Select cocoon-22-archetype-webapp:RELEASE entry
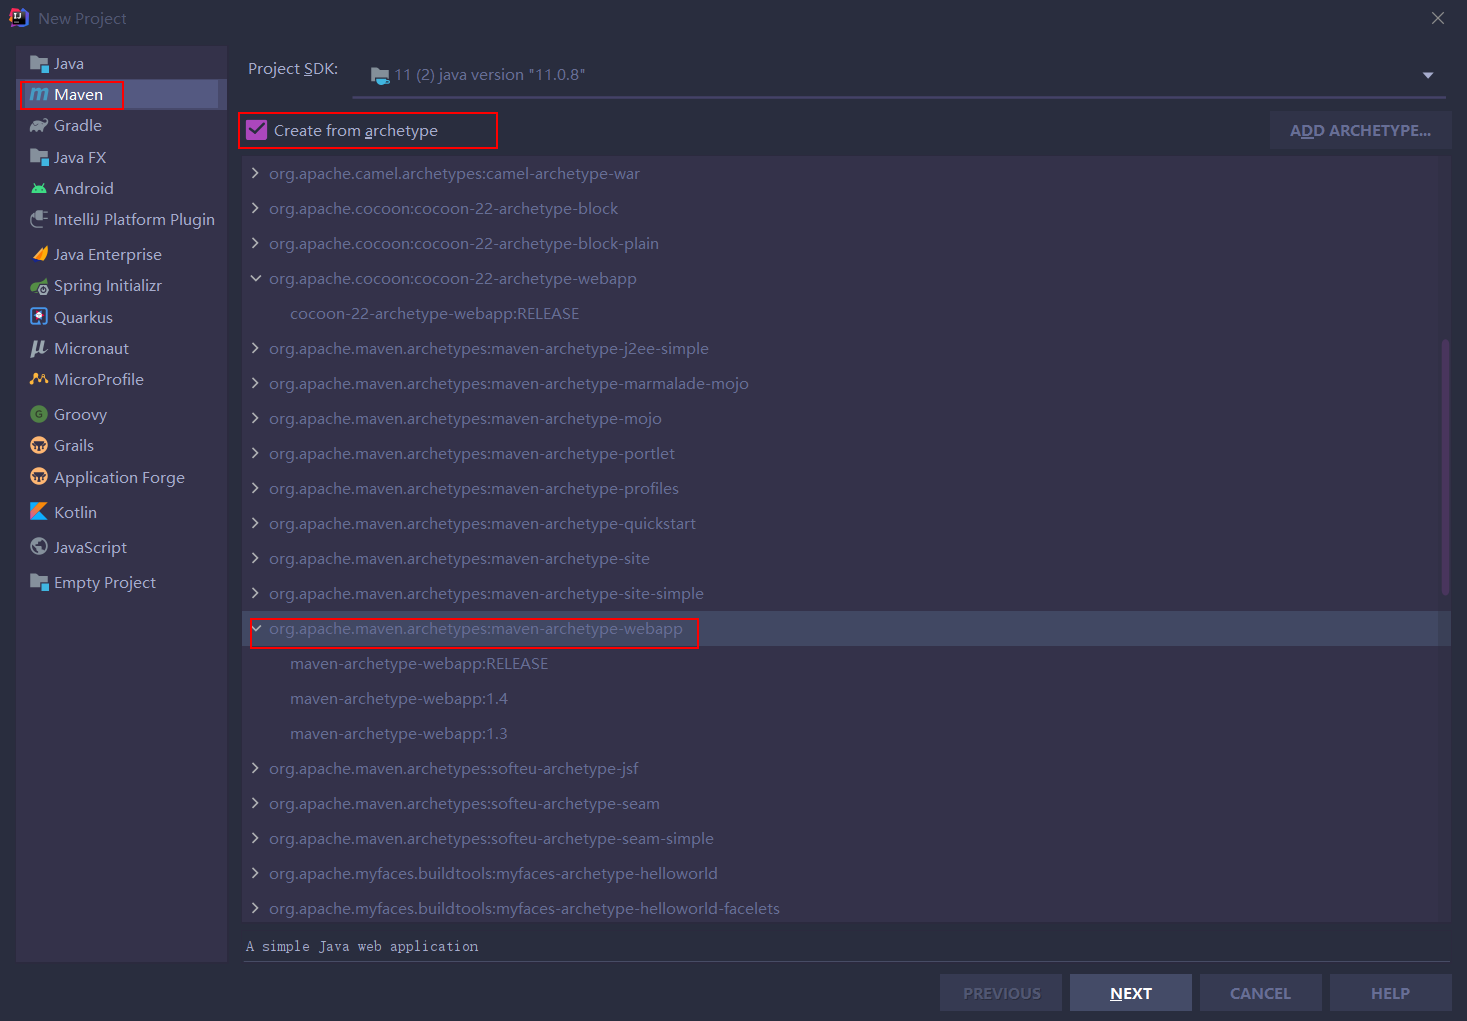1467x1021 pixels. point(435,313)
